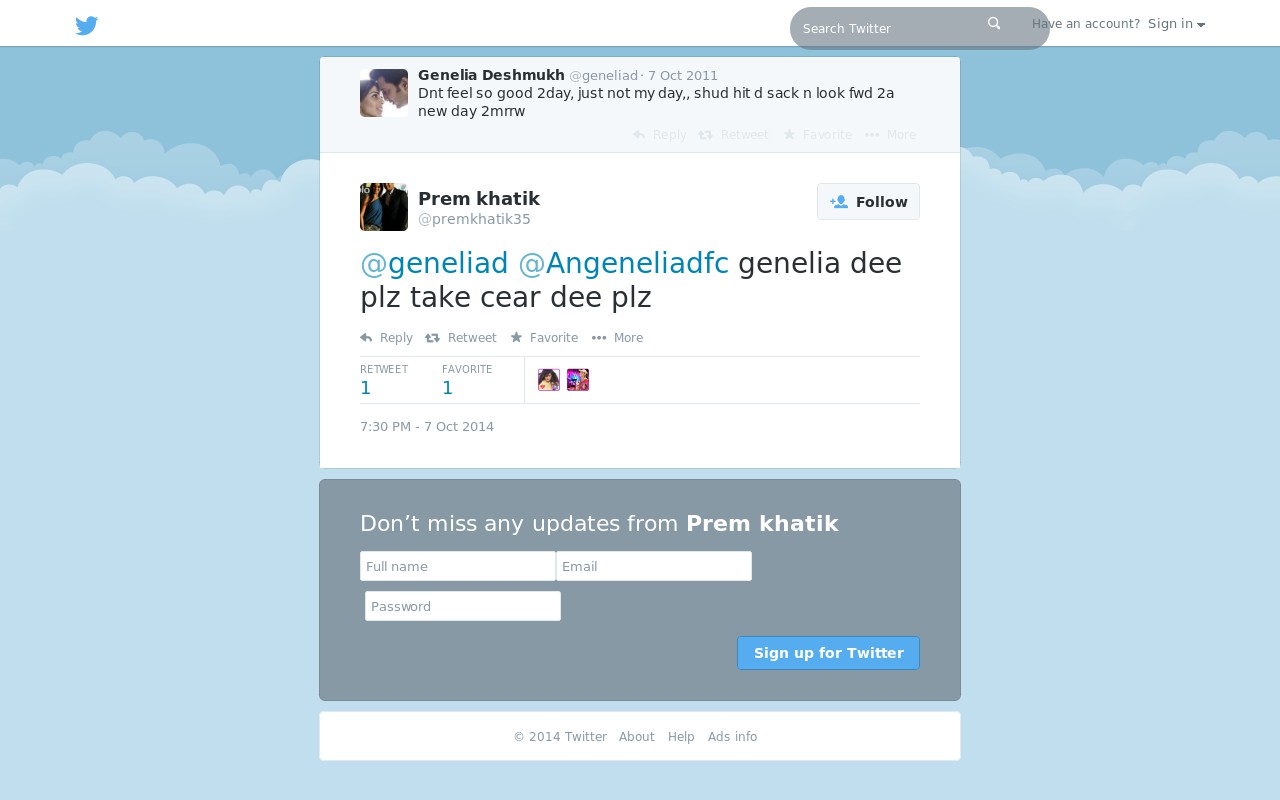Reply to Genelia Deshmukh's tweet
The width and height of the screenshot is (1280, 800).
pyautogui.click(x=660, y=135)
